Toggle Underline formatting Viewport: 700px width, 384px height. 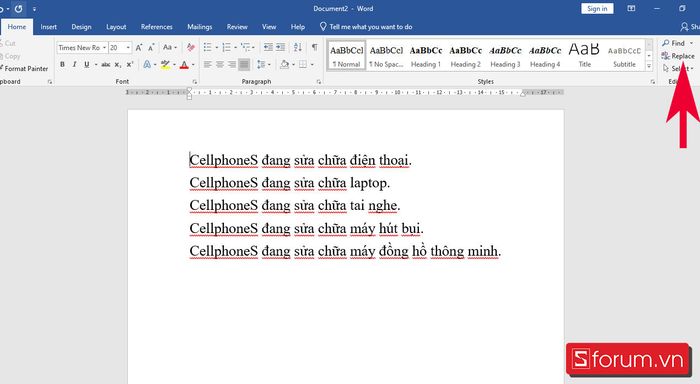tap(87, 65)
